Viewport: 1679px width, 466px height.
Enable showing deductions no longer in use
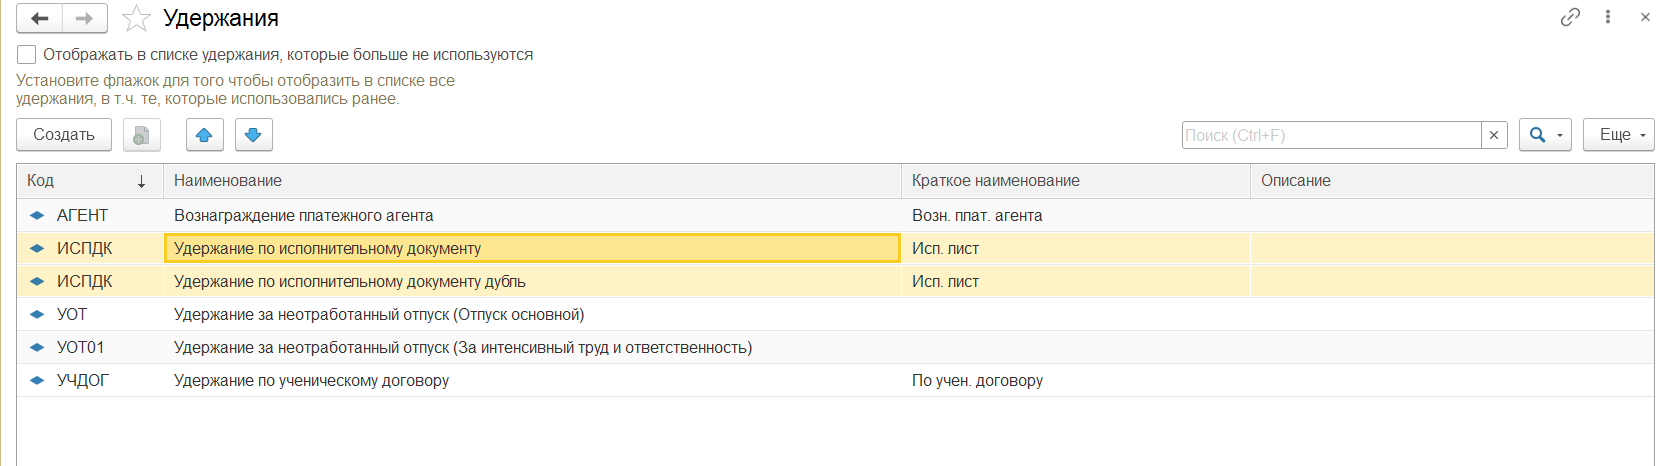(x=27, y=55)
